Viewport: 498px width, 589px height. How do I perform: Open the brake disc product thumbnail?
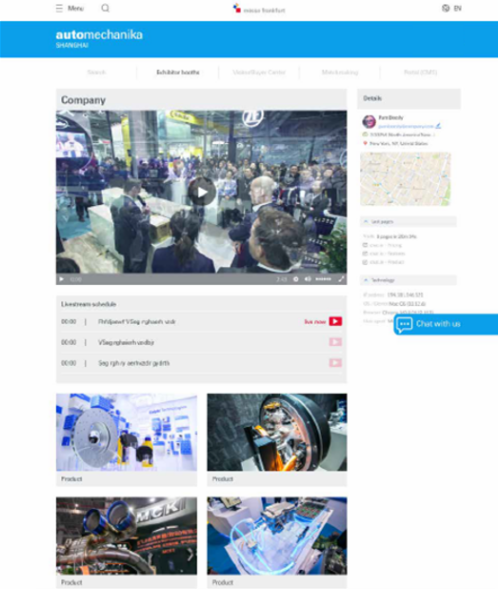(127, 432)
